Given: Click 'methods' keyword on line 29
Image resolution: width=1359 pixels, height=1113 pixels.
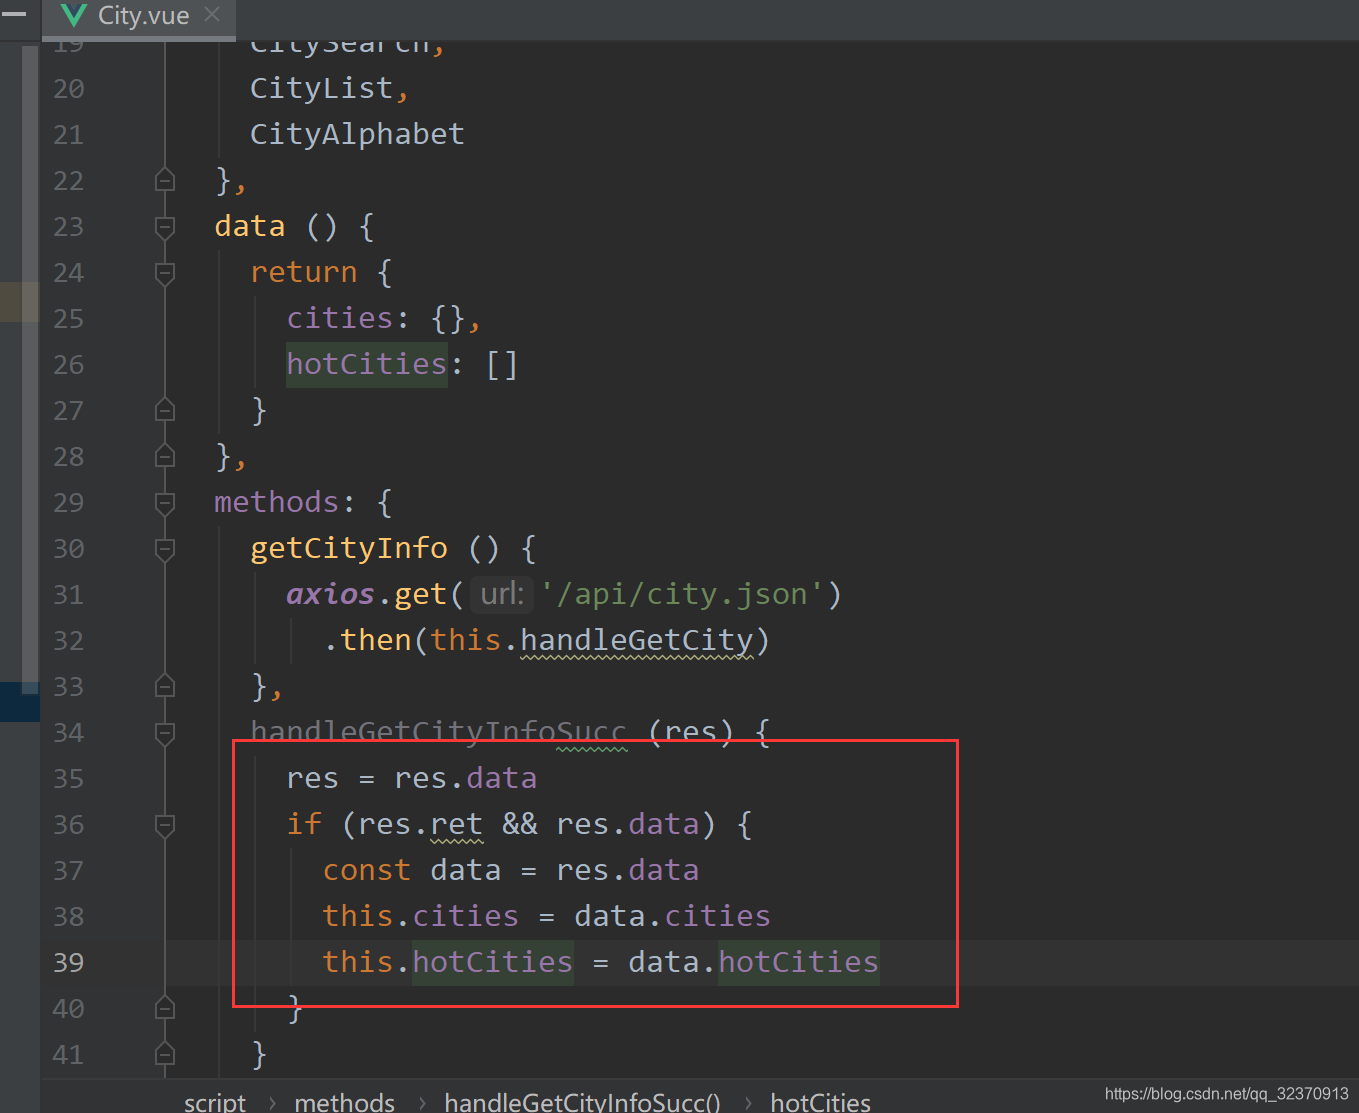Looking at the screenshot, I should 276,502.
